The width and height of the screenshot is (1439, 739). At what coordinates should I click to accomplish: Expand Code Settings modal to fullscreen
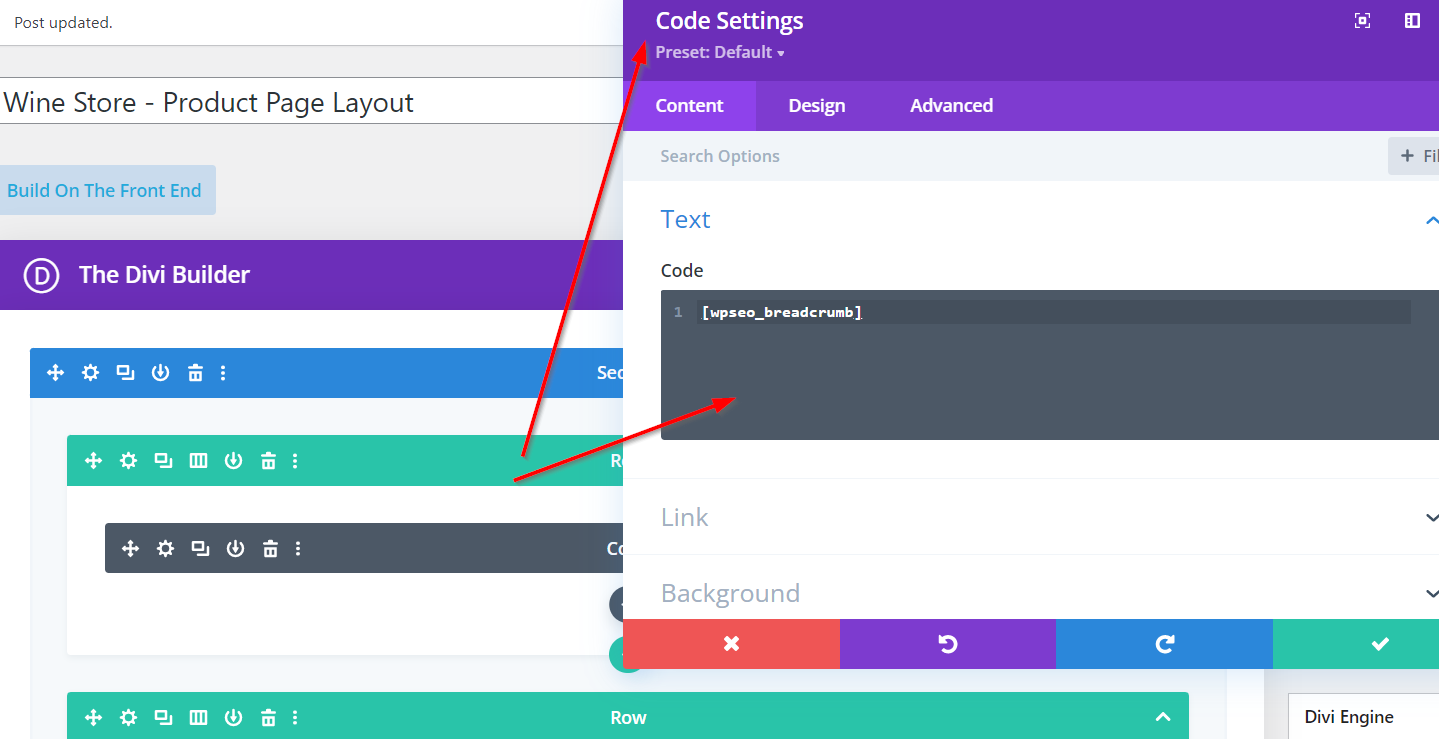point(1362,21)
